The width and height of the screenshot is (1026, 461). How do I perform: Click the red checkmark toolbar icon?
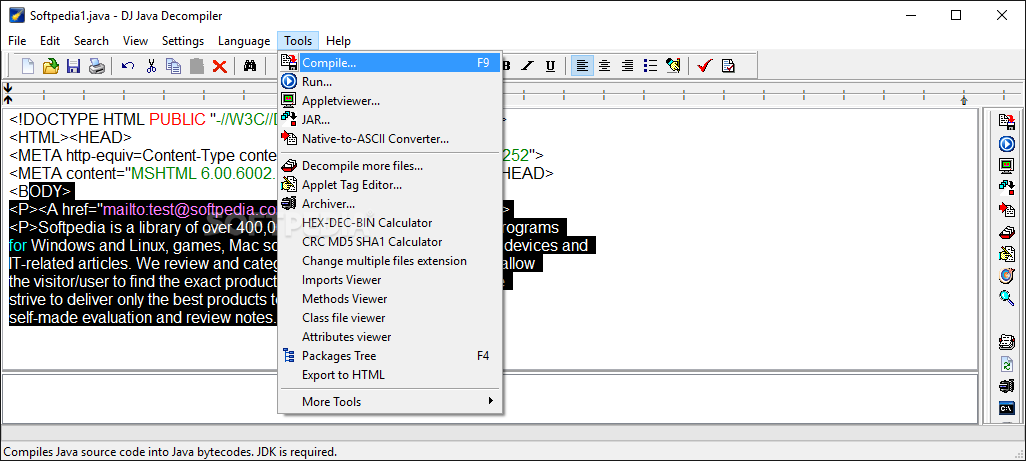point(705,66)
